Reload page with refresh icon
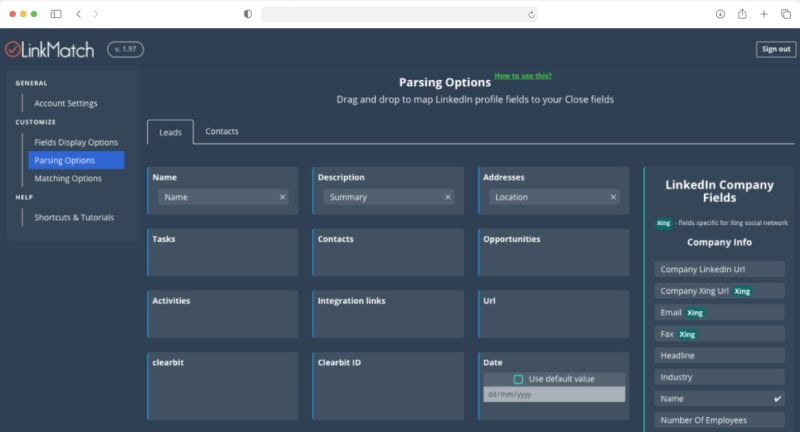This screenshot has width=800, height=432. [x=531, y=14]
